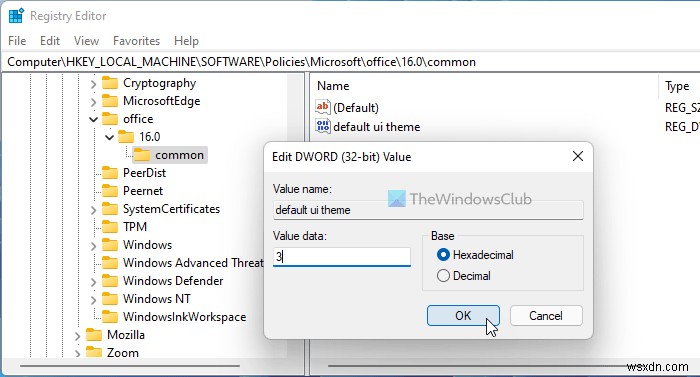Click the tree pane horizontal scrollbar
The image size is (700, 377).
[129, 366]
